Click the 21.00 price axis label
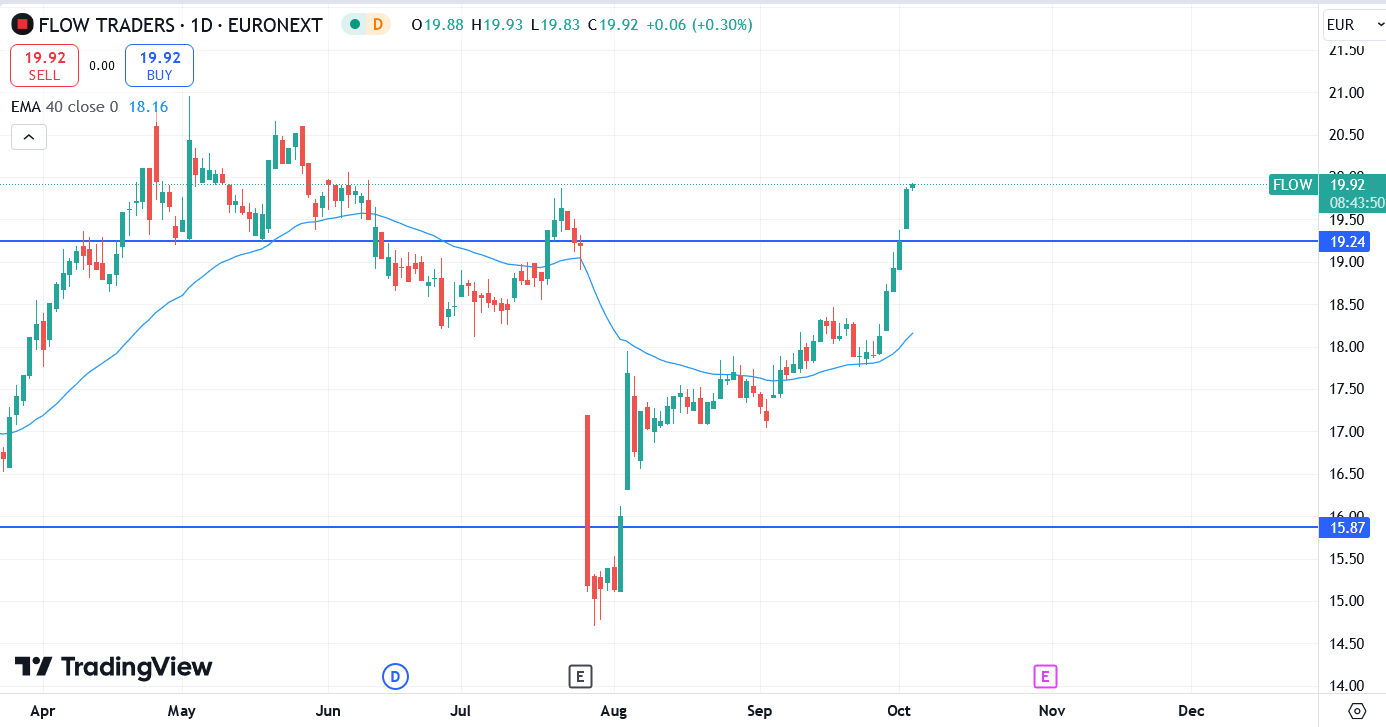Image resolution: width=1386 pixels, height=727 pixels. point(1346,93)
